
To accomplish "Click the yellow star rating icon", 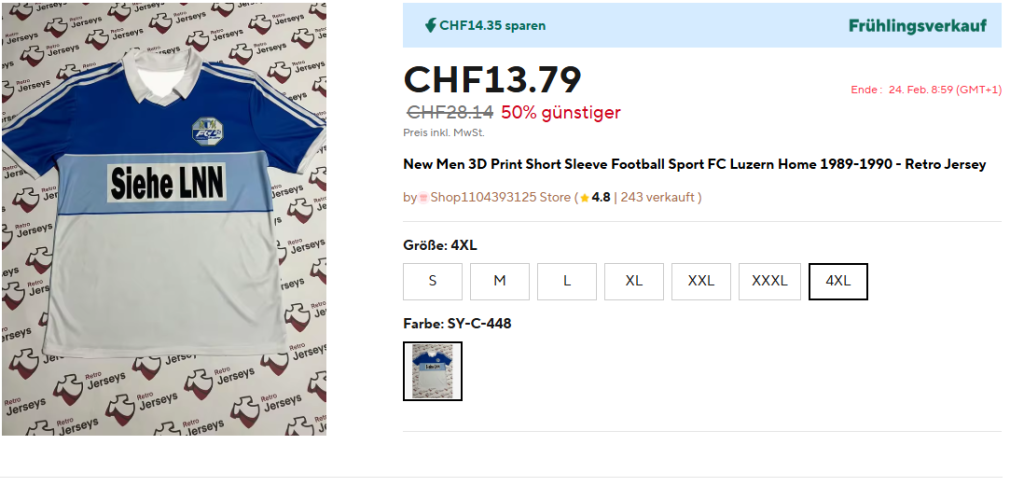I will click(585, 198).
